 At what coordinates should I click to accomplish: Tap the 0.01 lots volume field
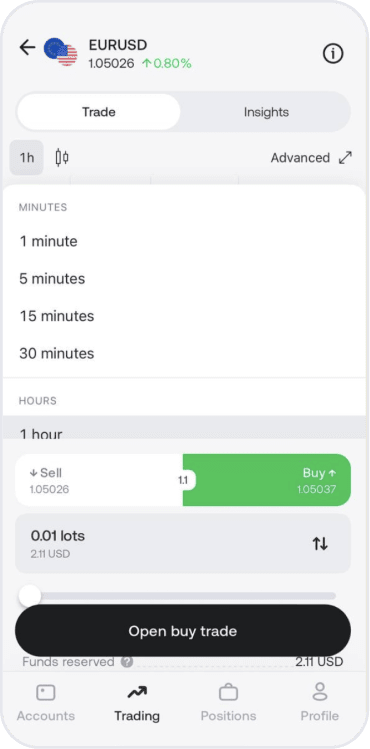tap(183, 544)
